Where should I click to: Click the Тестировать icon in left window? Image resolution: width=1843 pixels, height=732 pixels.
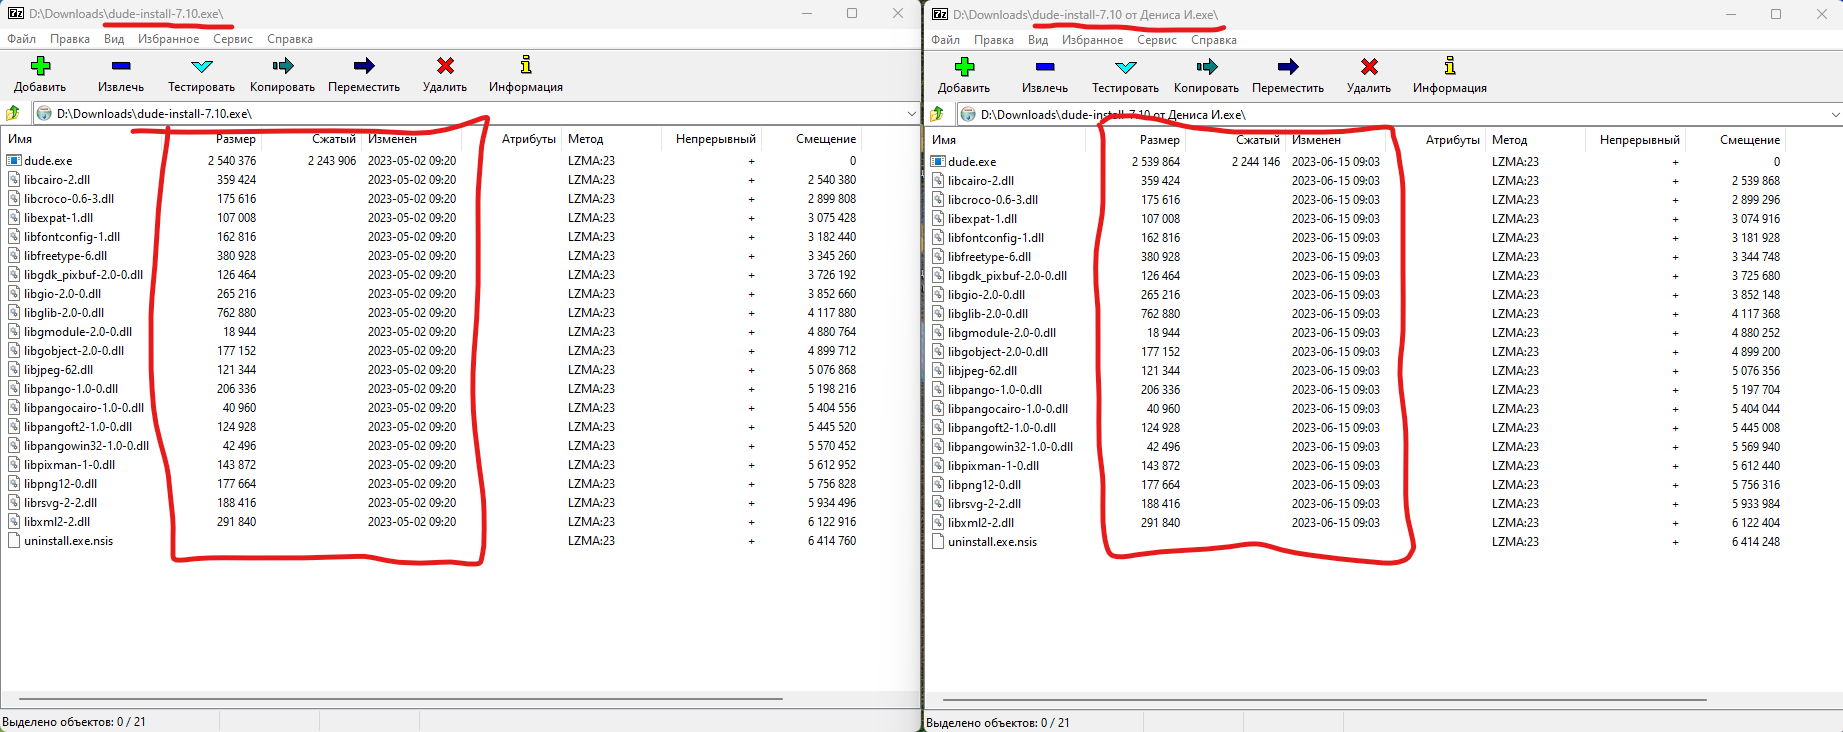click(202, 66)
